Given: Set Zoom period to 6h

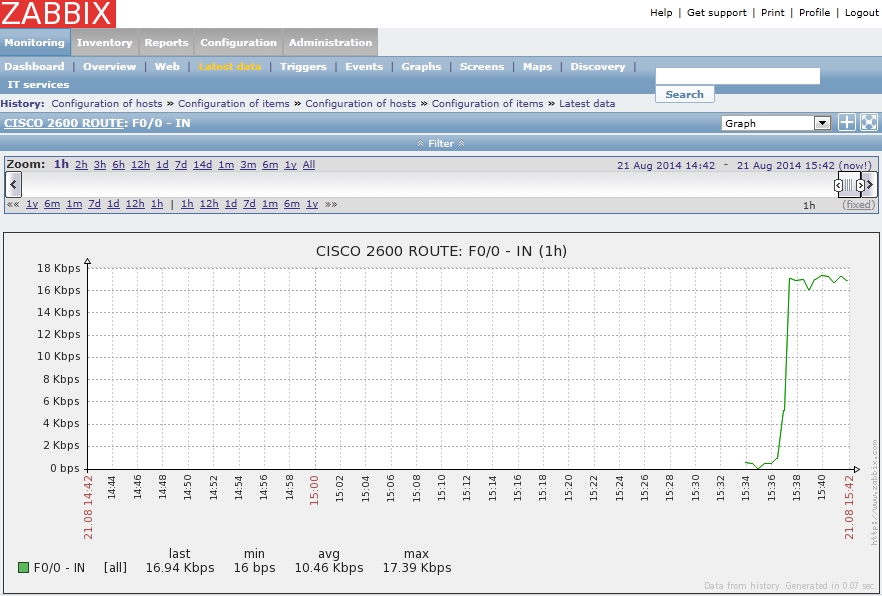Looking at the screenshot, I should [119, 165].
